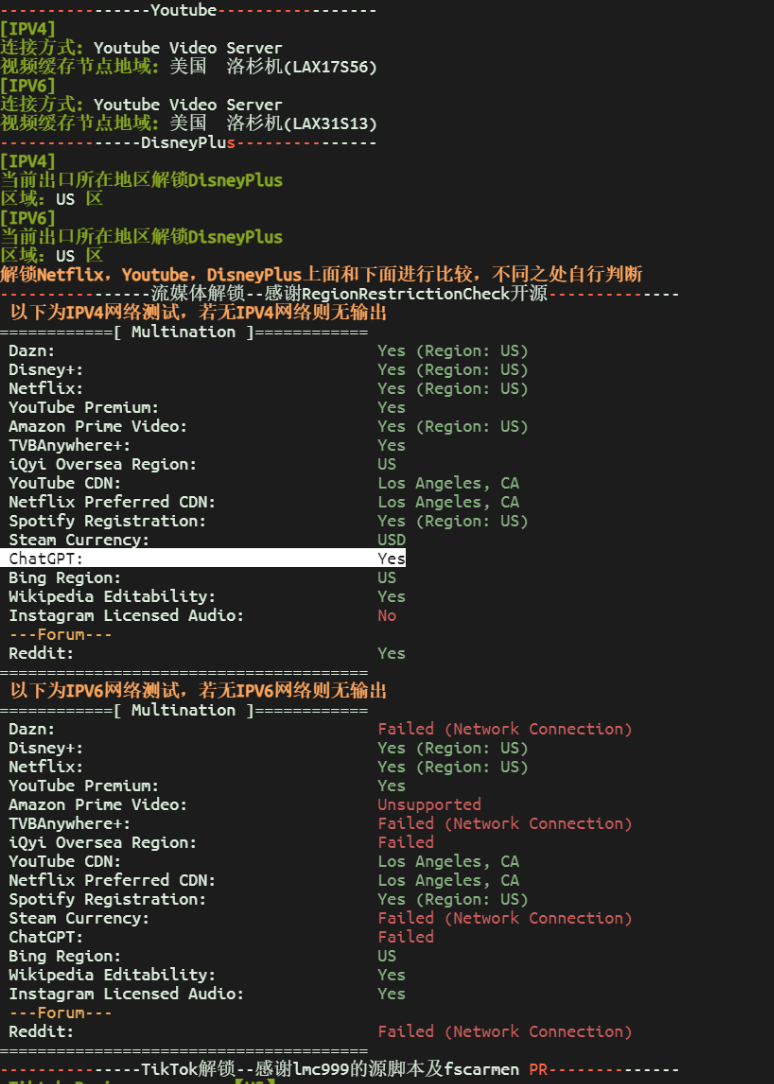Click the Reddit: Yes row
Image resolution: width=774 pixels, height=1084 pixels.
[x=207, y=653]
